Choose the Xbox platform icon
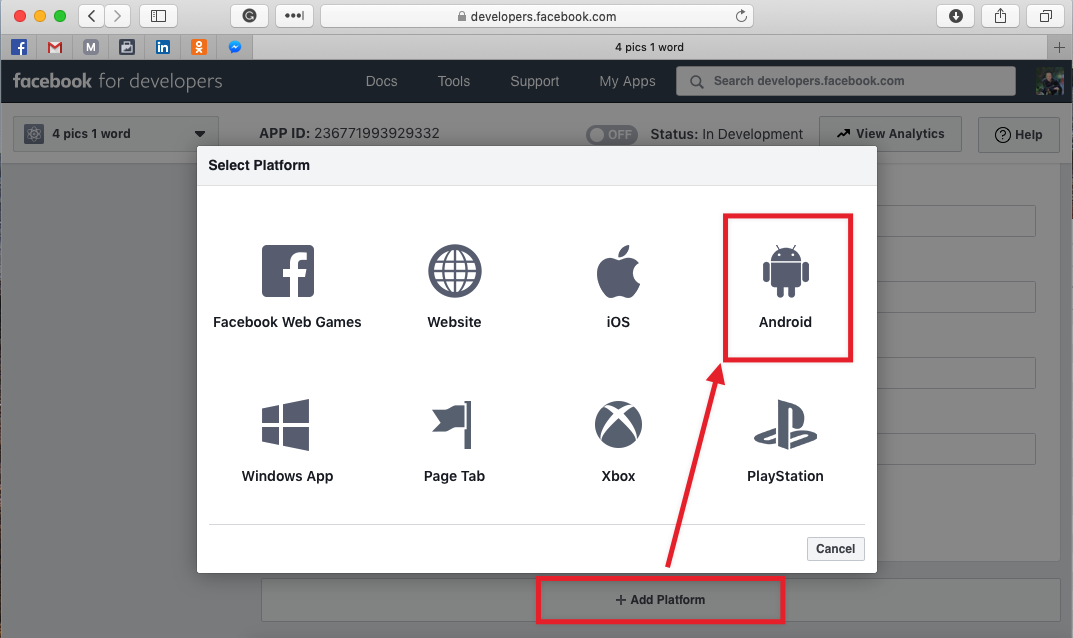This screenshot has height=638, width=1073. 619,424
